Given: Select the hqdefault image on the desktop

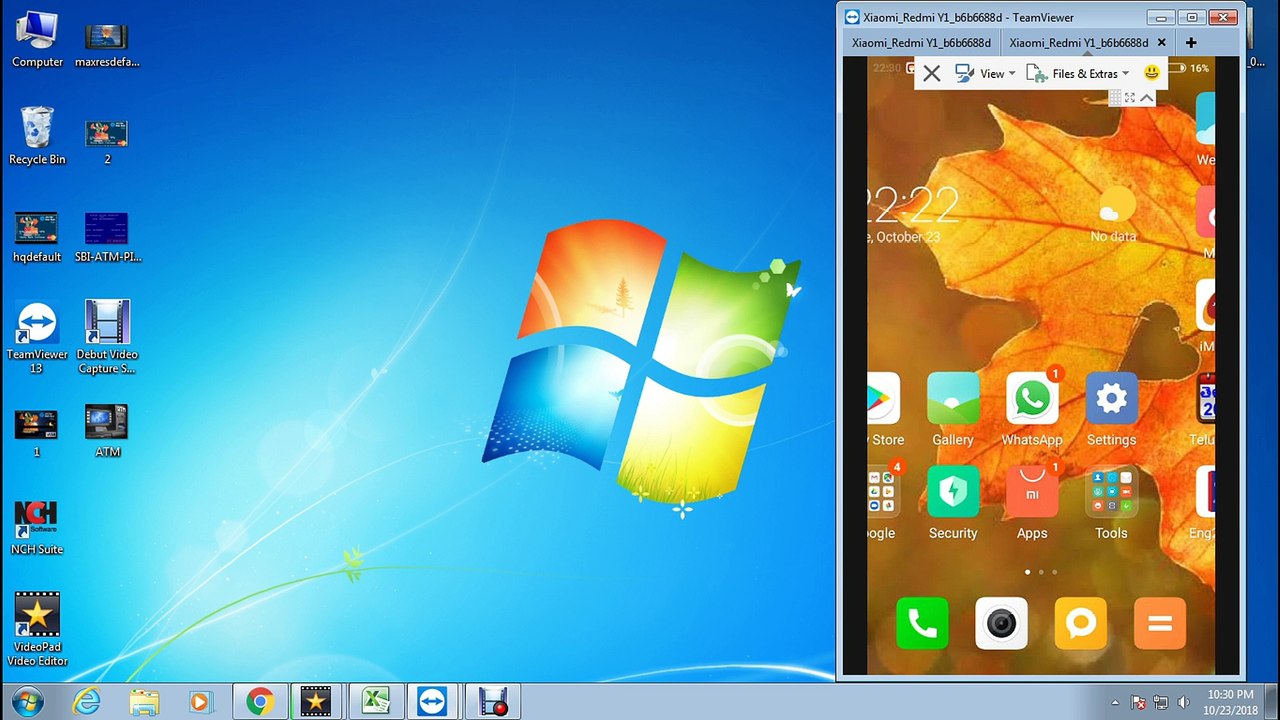Looking at the screenshot, I should coord(37,237).
